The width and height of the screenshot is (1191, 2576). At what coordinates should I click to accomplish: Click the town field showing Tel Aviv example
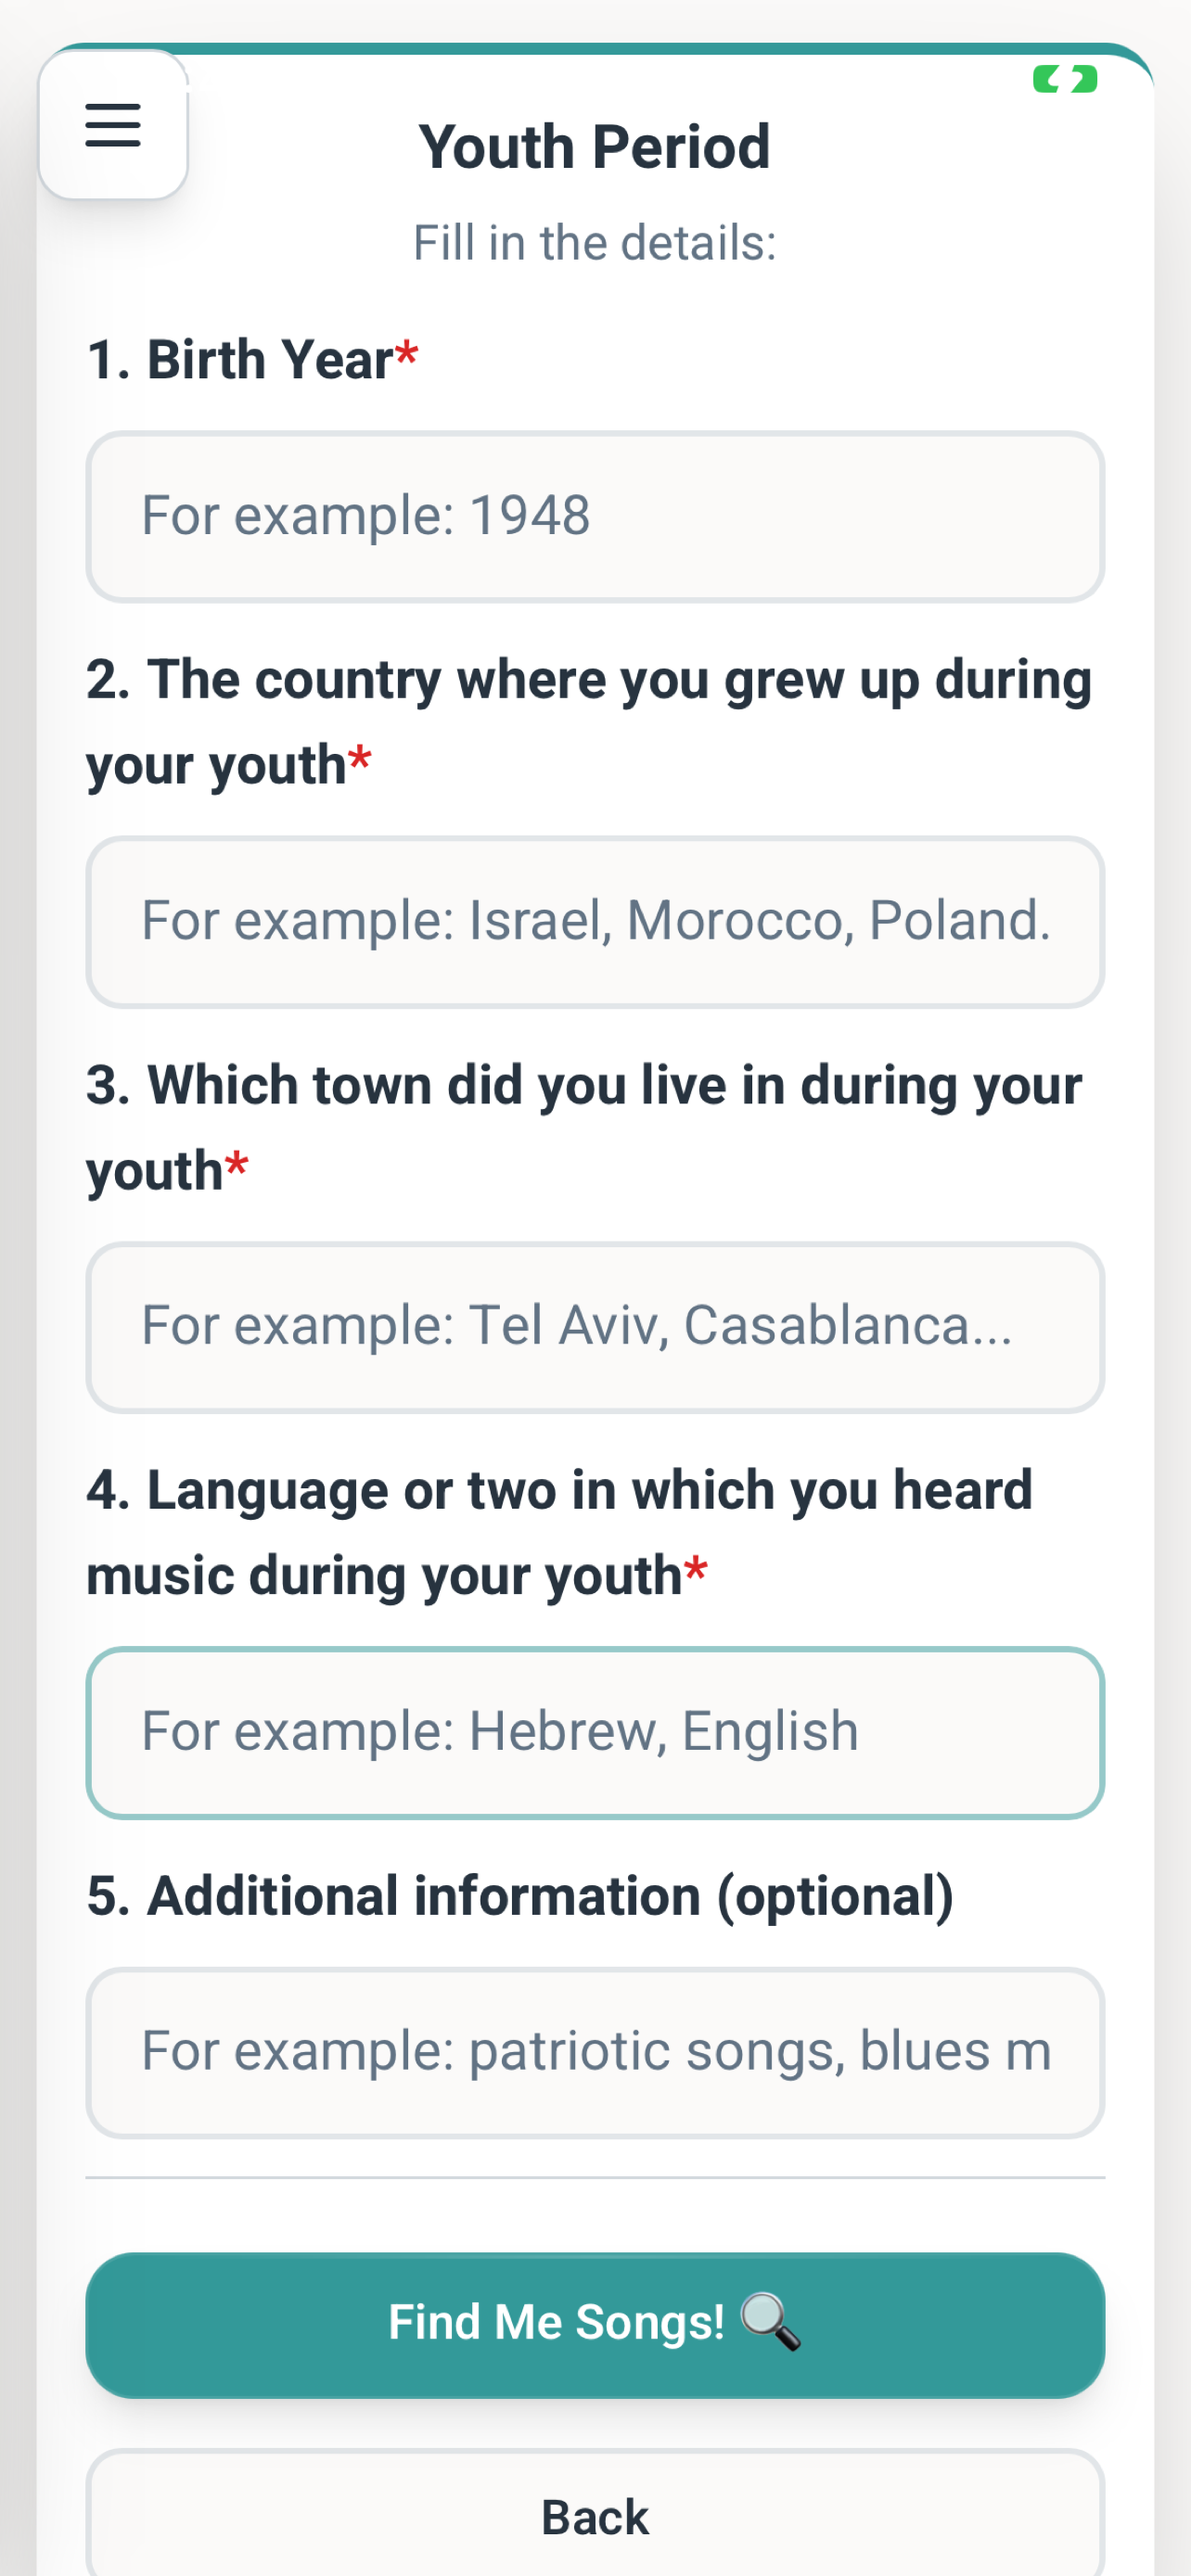click(x=595, y=1327)
